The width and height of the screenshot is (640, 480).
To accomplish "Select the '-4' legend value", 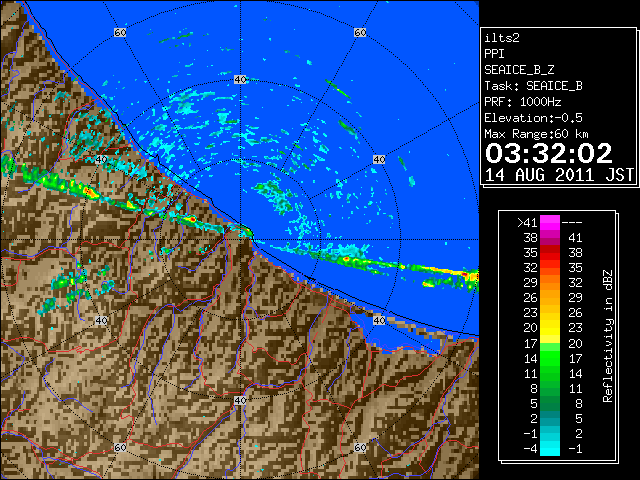I will (x=530, y=449).
